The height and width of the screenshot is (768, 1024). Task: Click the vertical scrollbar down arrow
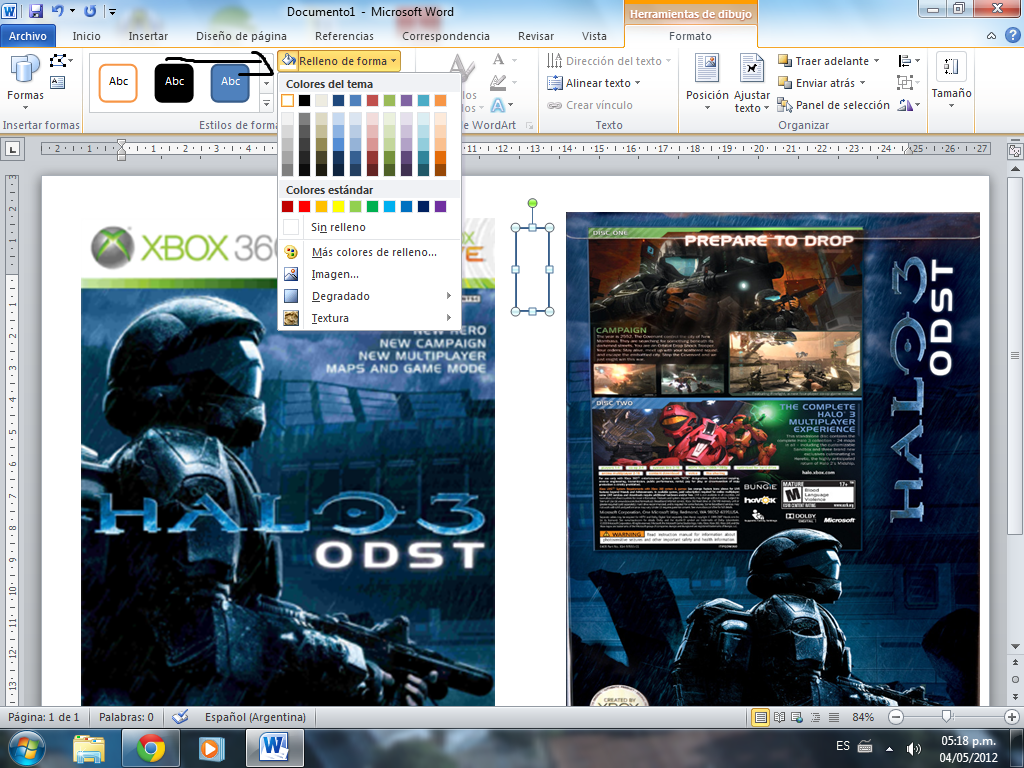(1015, 647)
